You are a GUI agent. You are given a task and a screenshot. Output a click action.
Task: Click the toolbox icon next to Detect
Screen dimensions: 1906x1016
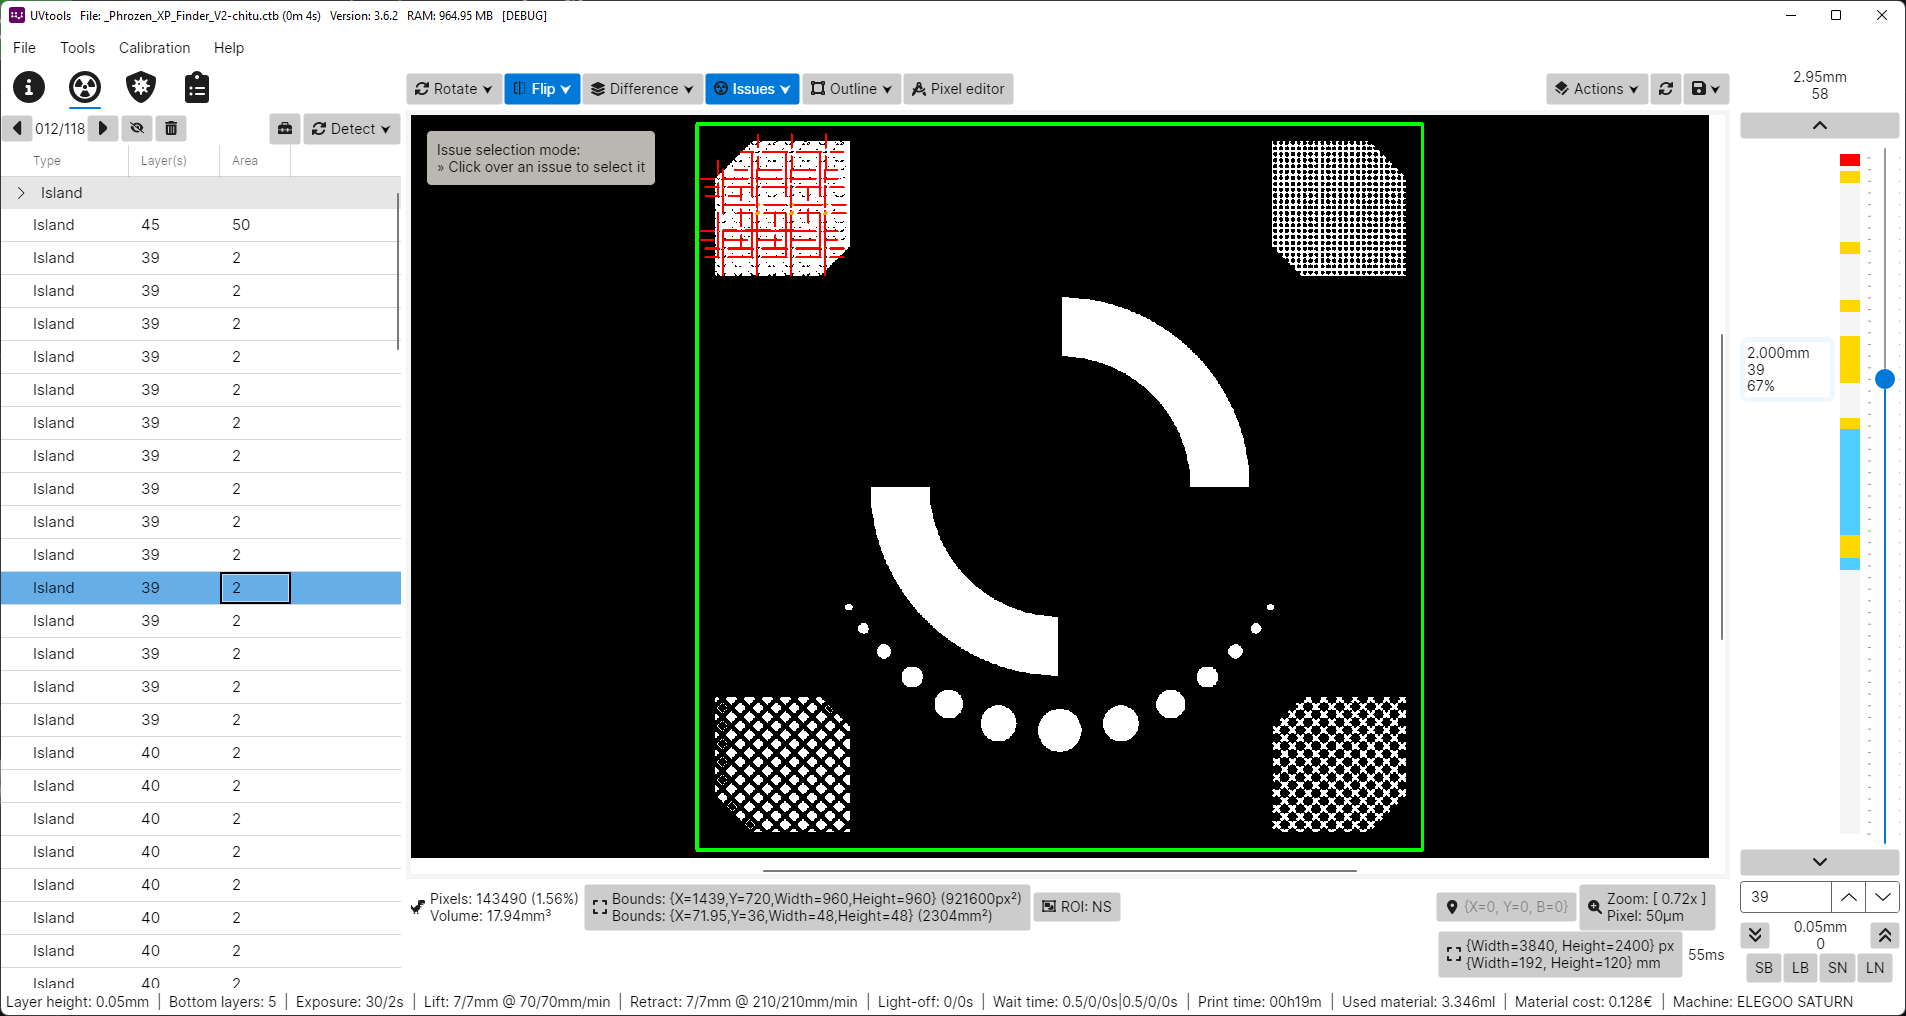[285, 128]
